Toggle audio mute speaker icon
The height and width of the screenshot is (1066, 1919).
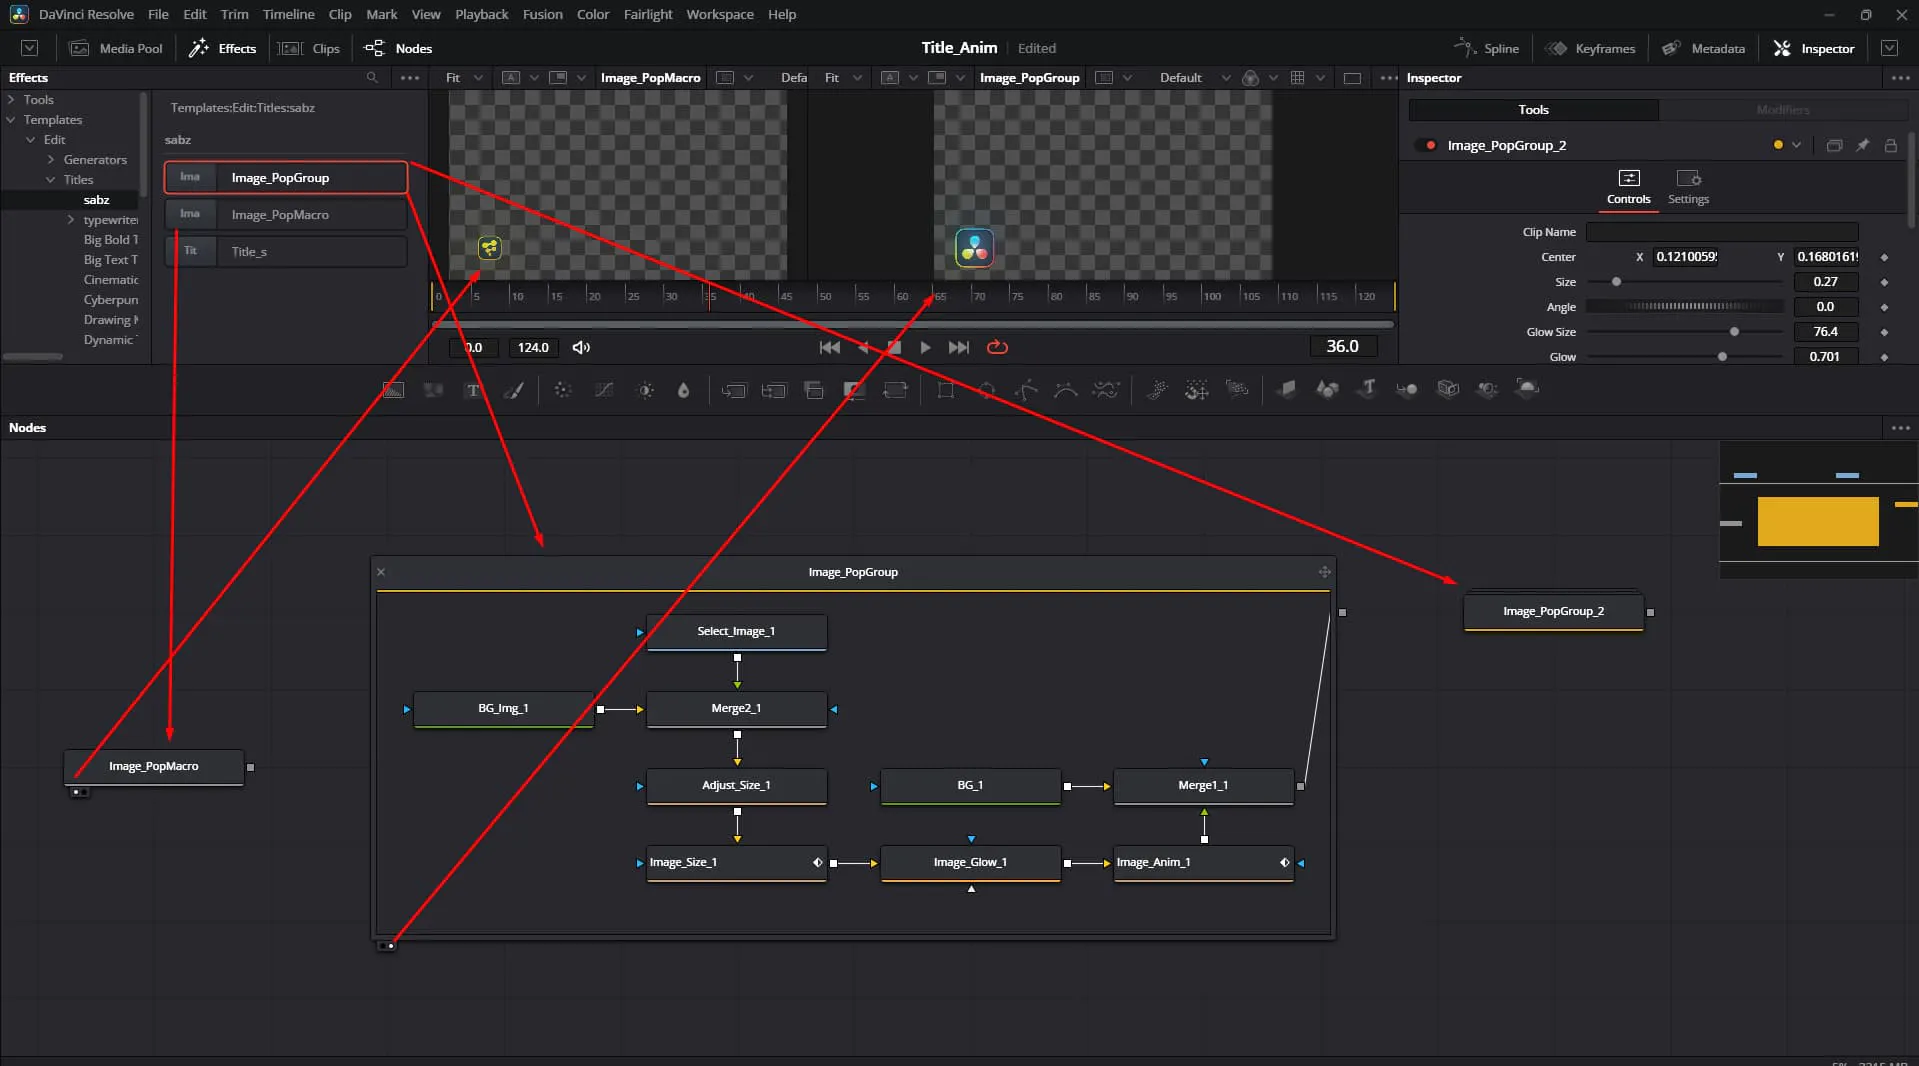[581, 347]
